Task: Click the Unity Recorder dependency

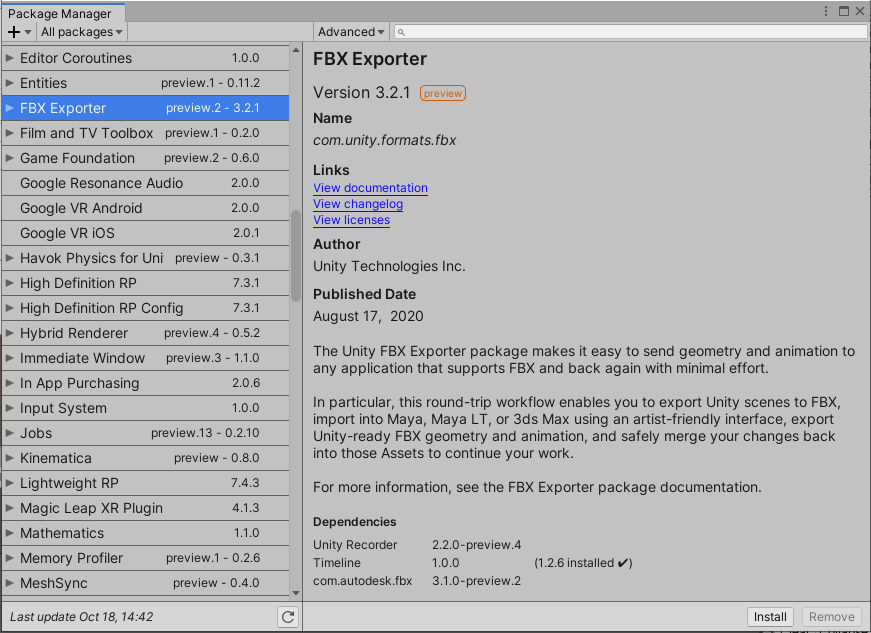Action: click(x=355, y=545)
